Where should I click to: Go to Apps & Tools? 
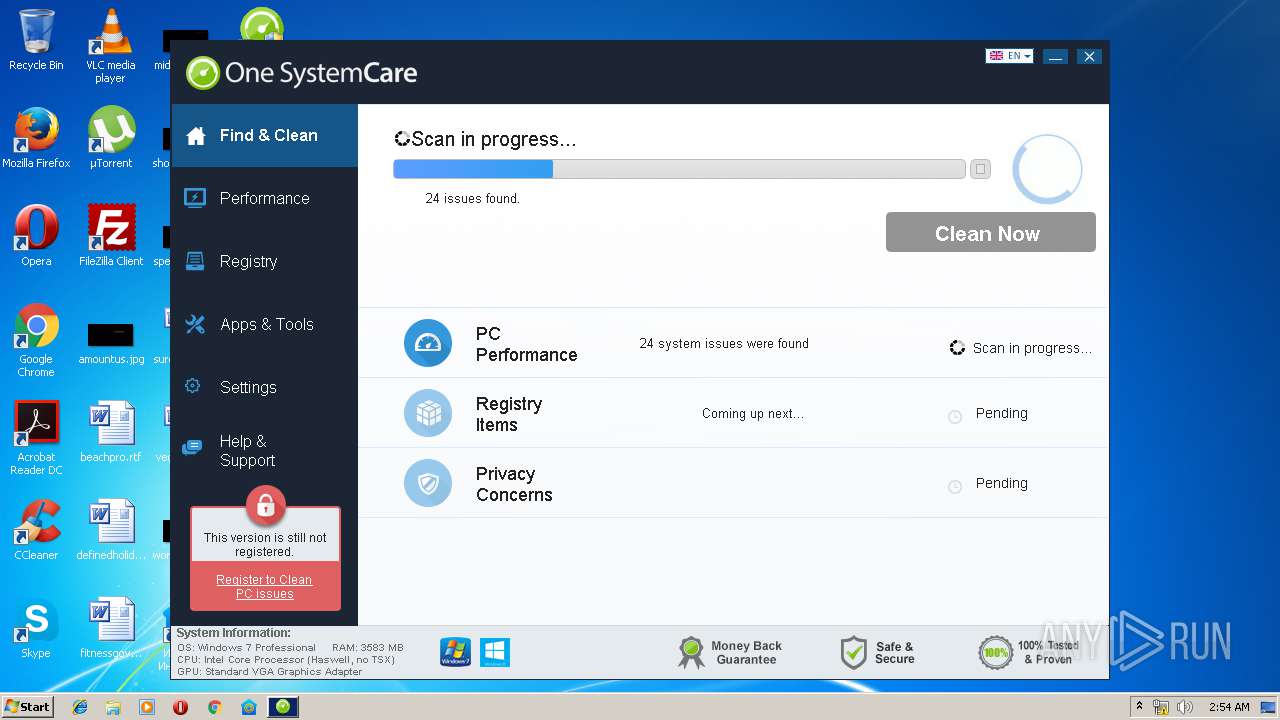tap(264, 324)
